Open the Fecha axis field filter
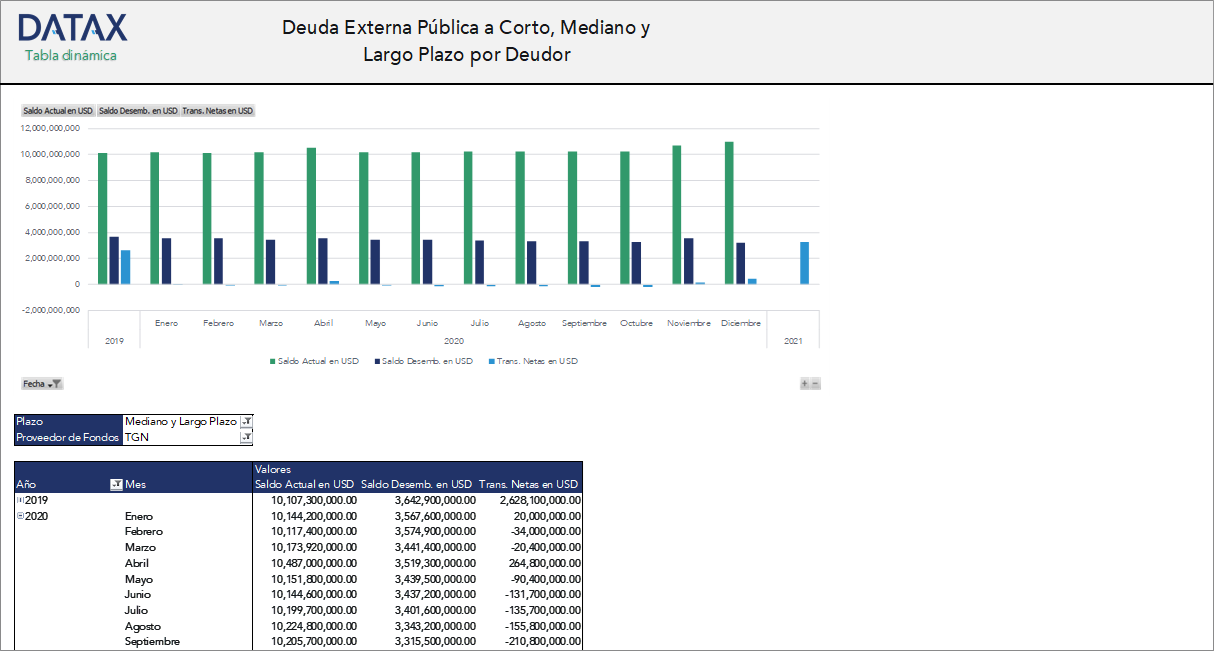The width and height of the screenshot is (1214, 651). tap(55, 383)
